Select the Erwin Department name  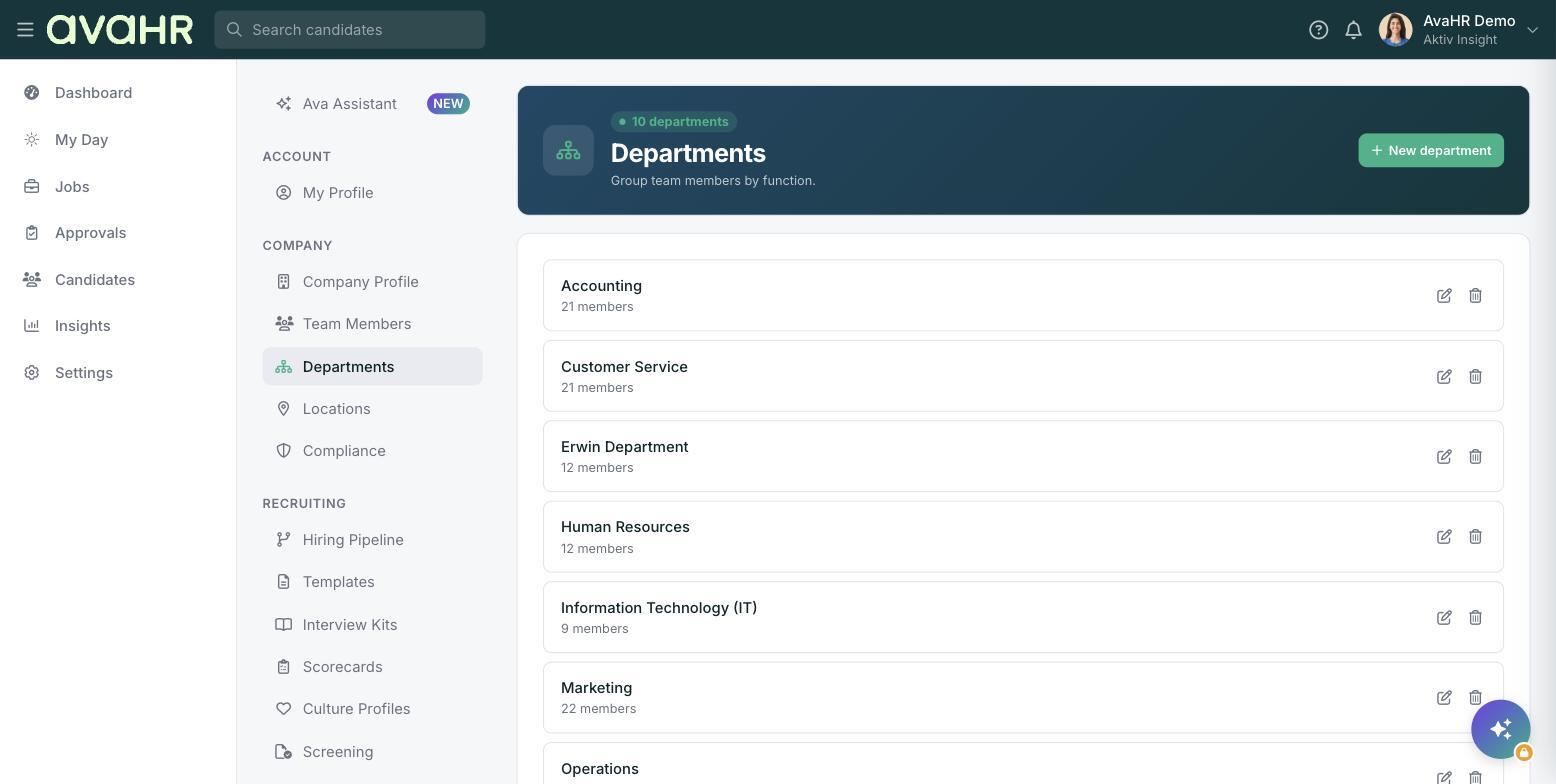(x=624, y=447)
